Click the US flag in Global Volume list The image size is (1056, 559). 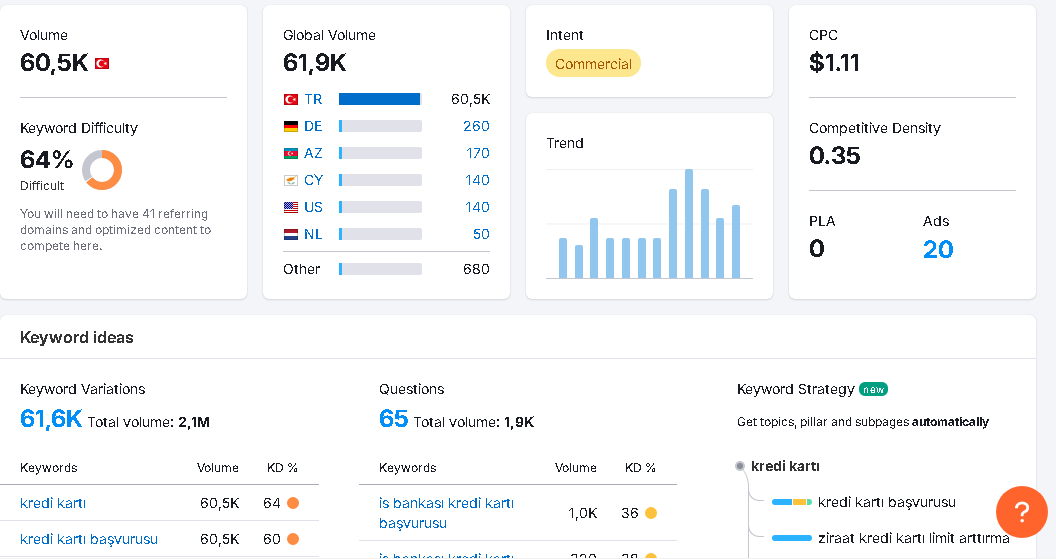[291, 207]
